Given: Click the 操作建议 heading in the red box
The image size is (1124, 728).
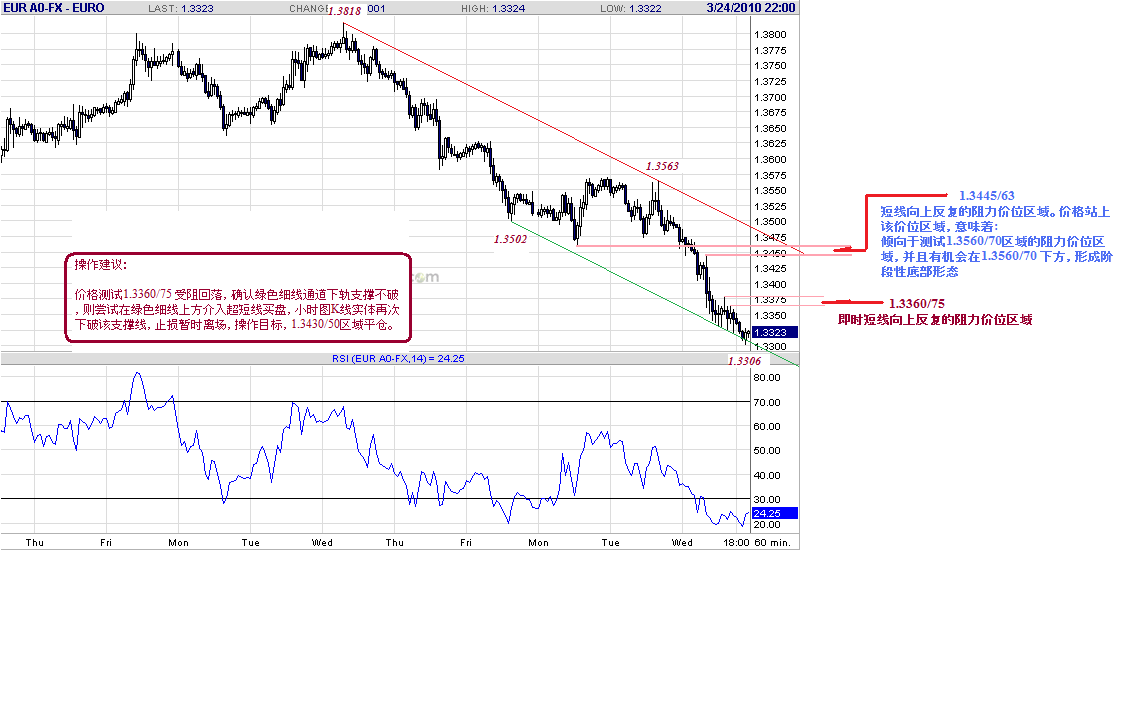Looking at the screenshot, I should 100,264.
